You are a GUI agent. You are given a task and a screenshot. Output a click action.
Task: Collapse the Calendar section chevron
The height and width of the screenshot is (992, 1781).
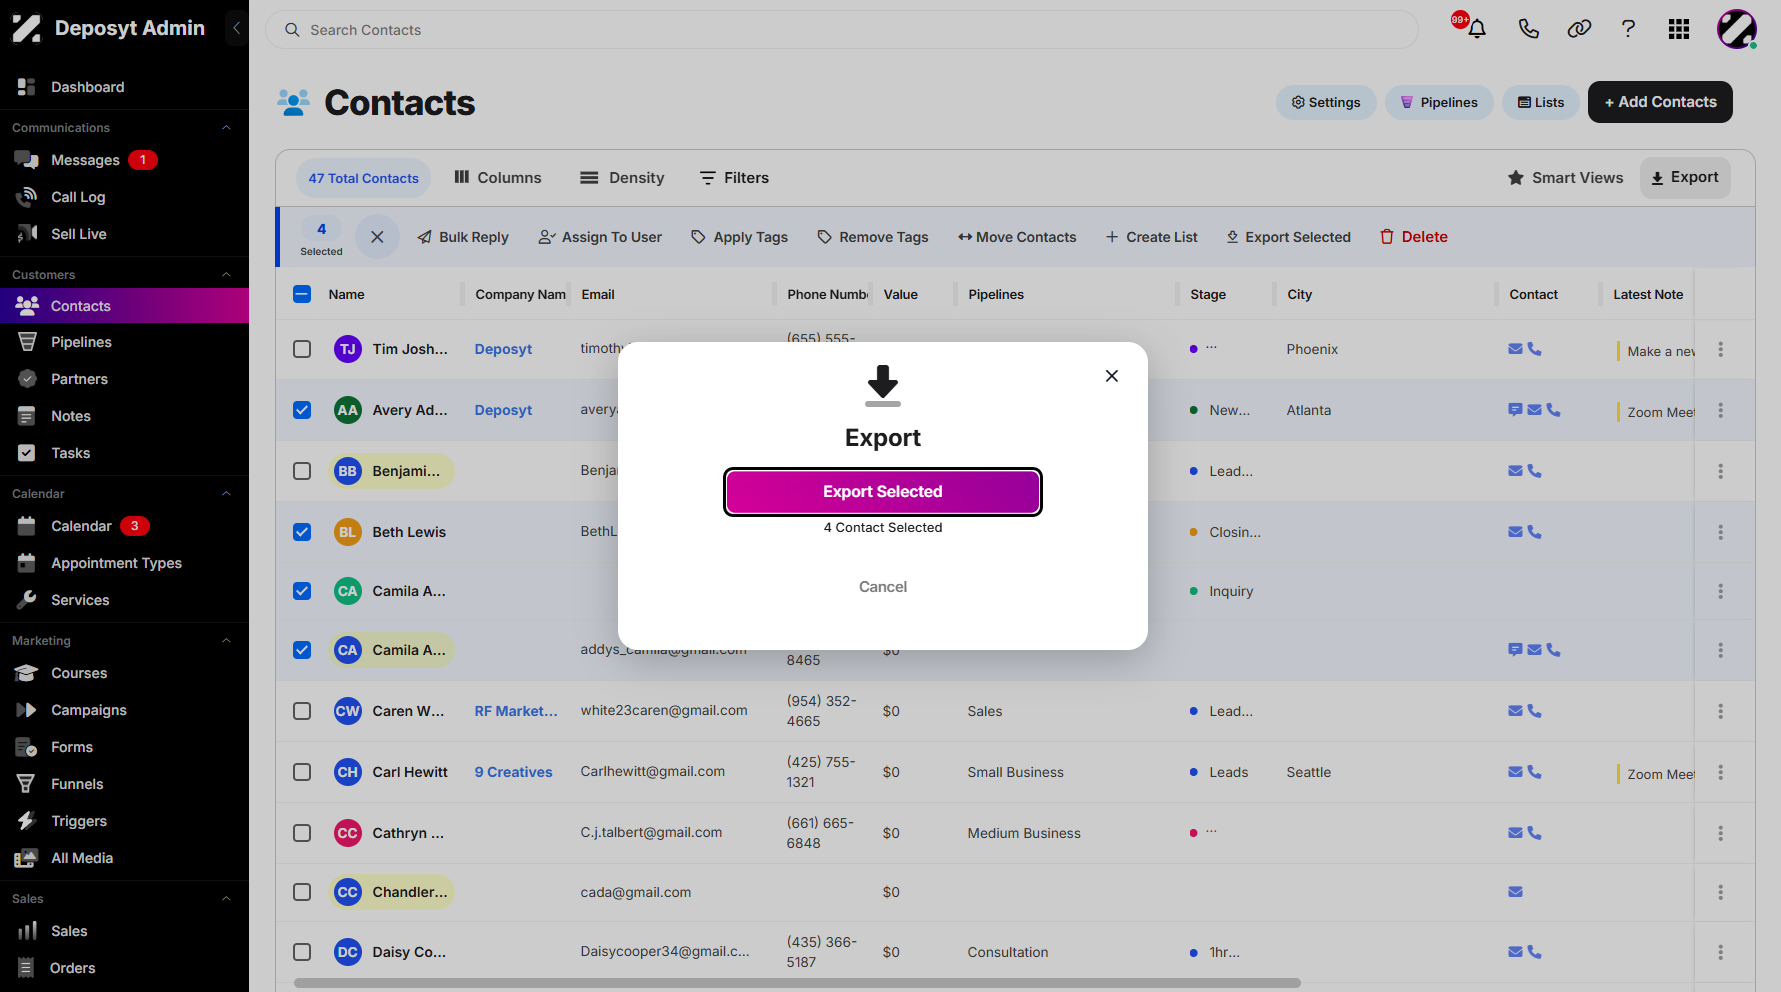[x=226, y=494]
